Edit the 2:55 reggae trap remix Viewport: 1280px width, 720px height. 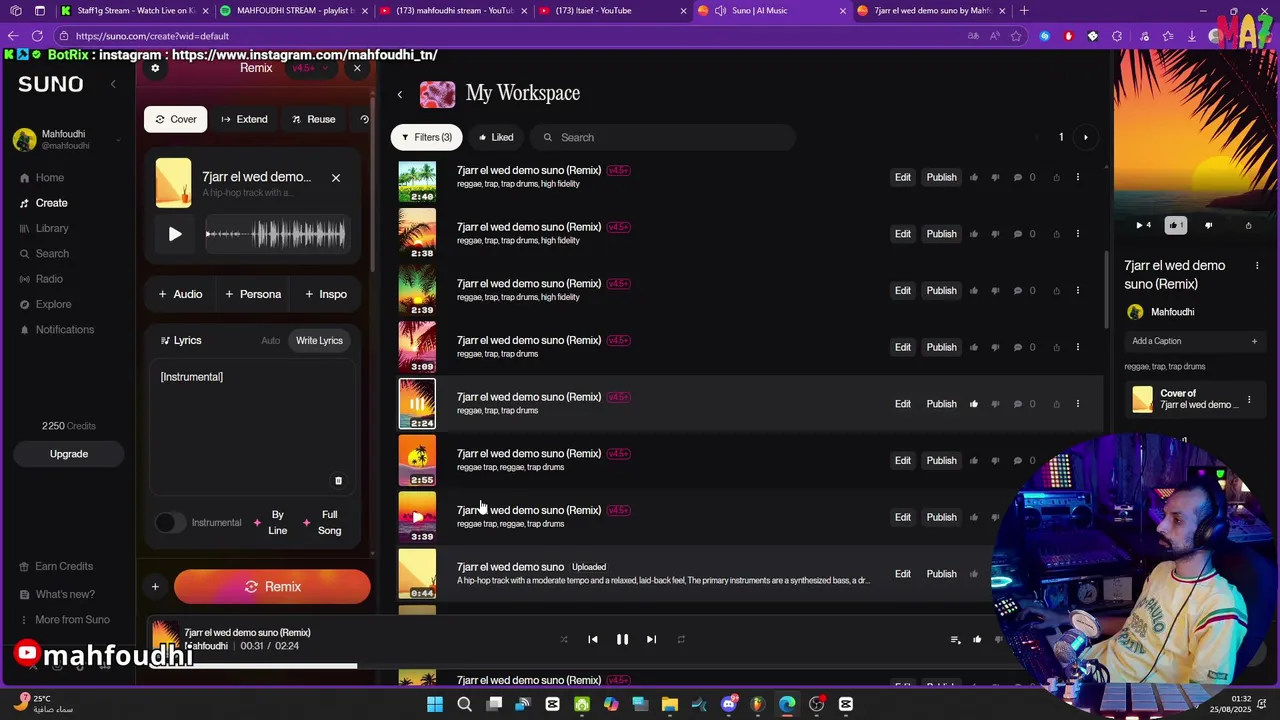[903, 461]
